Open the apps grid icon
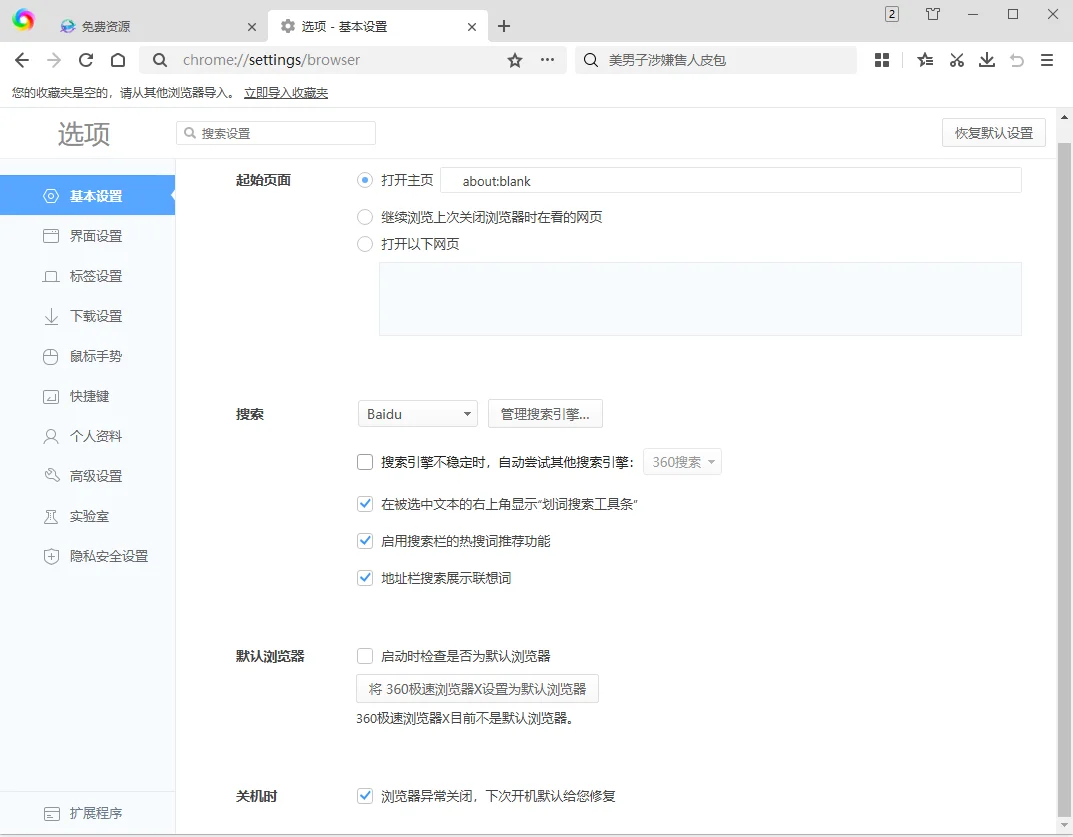1073x837 pixels. (881, 60)
